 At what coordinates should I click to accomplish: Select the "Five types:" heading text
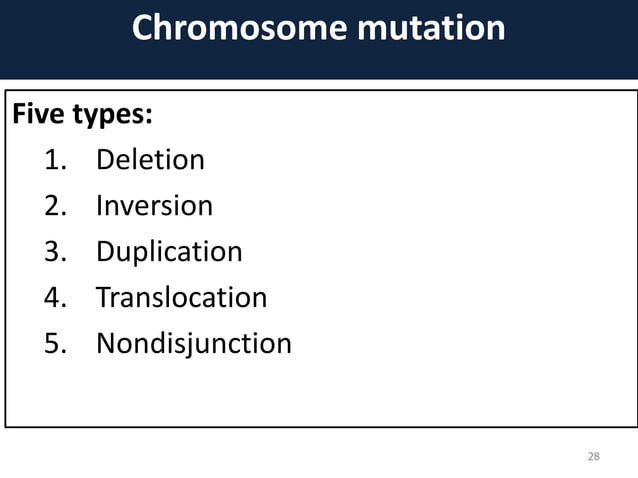(x=82, y=115)
